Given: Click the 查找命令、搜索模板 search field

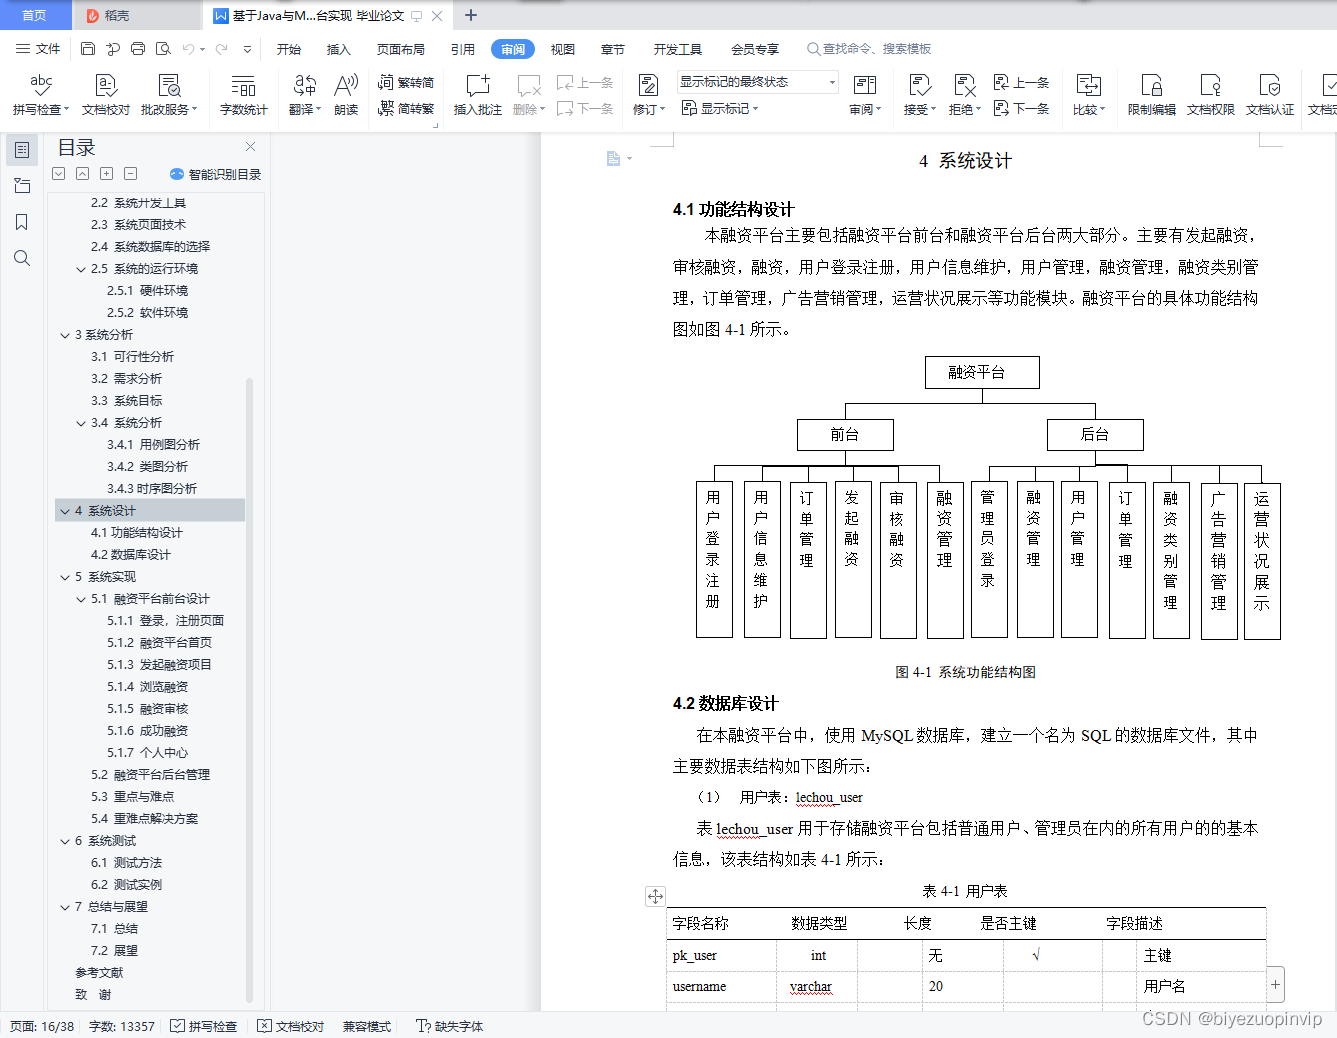Looking at the screenshot, I should coord(870,49).
